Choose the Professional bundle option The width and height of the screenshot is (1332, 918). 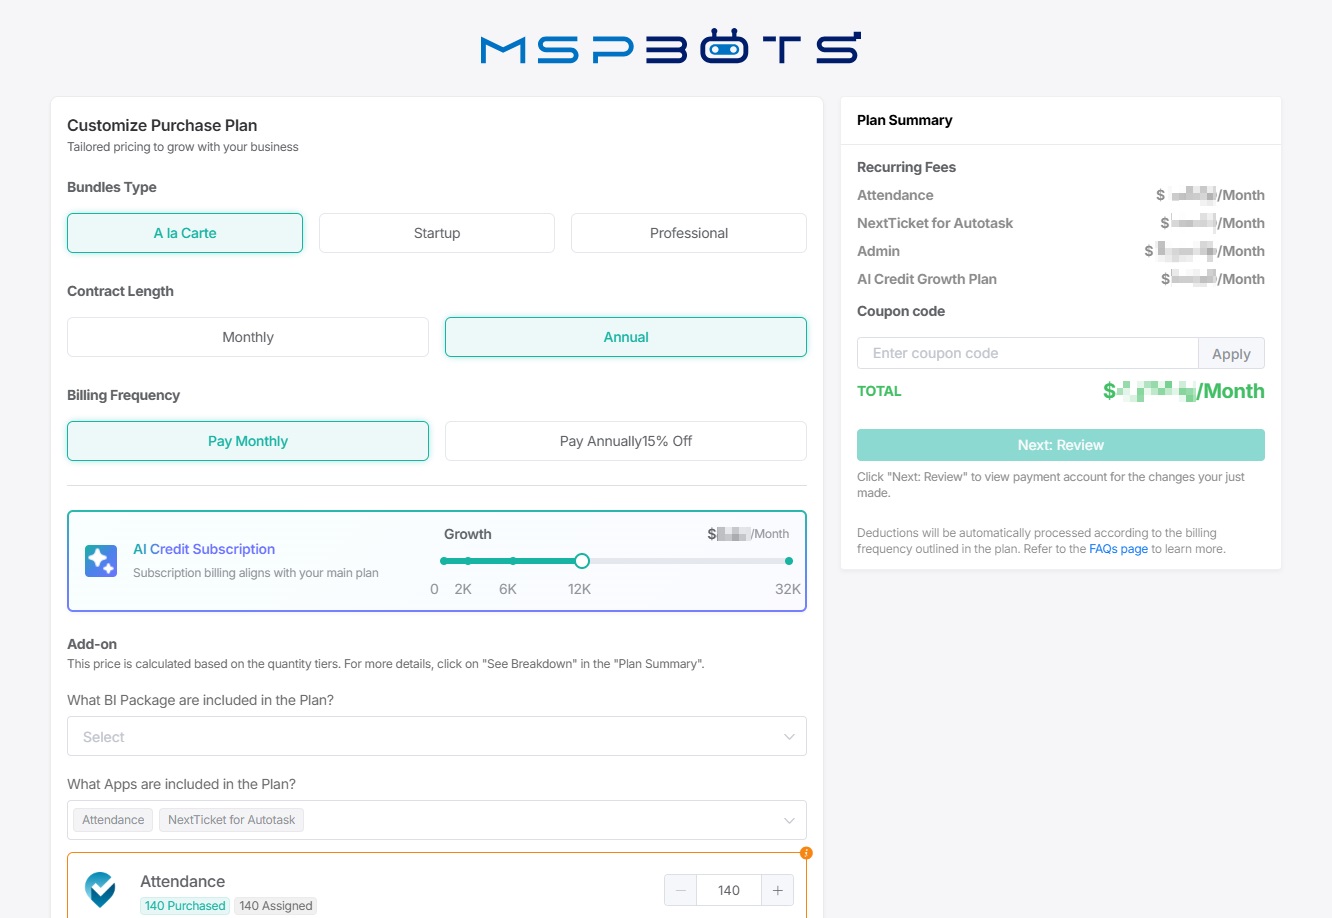689,233
